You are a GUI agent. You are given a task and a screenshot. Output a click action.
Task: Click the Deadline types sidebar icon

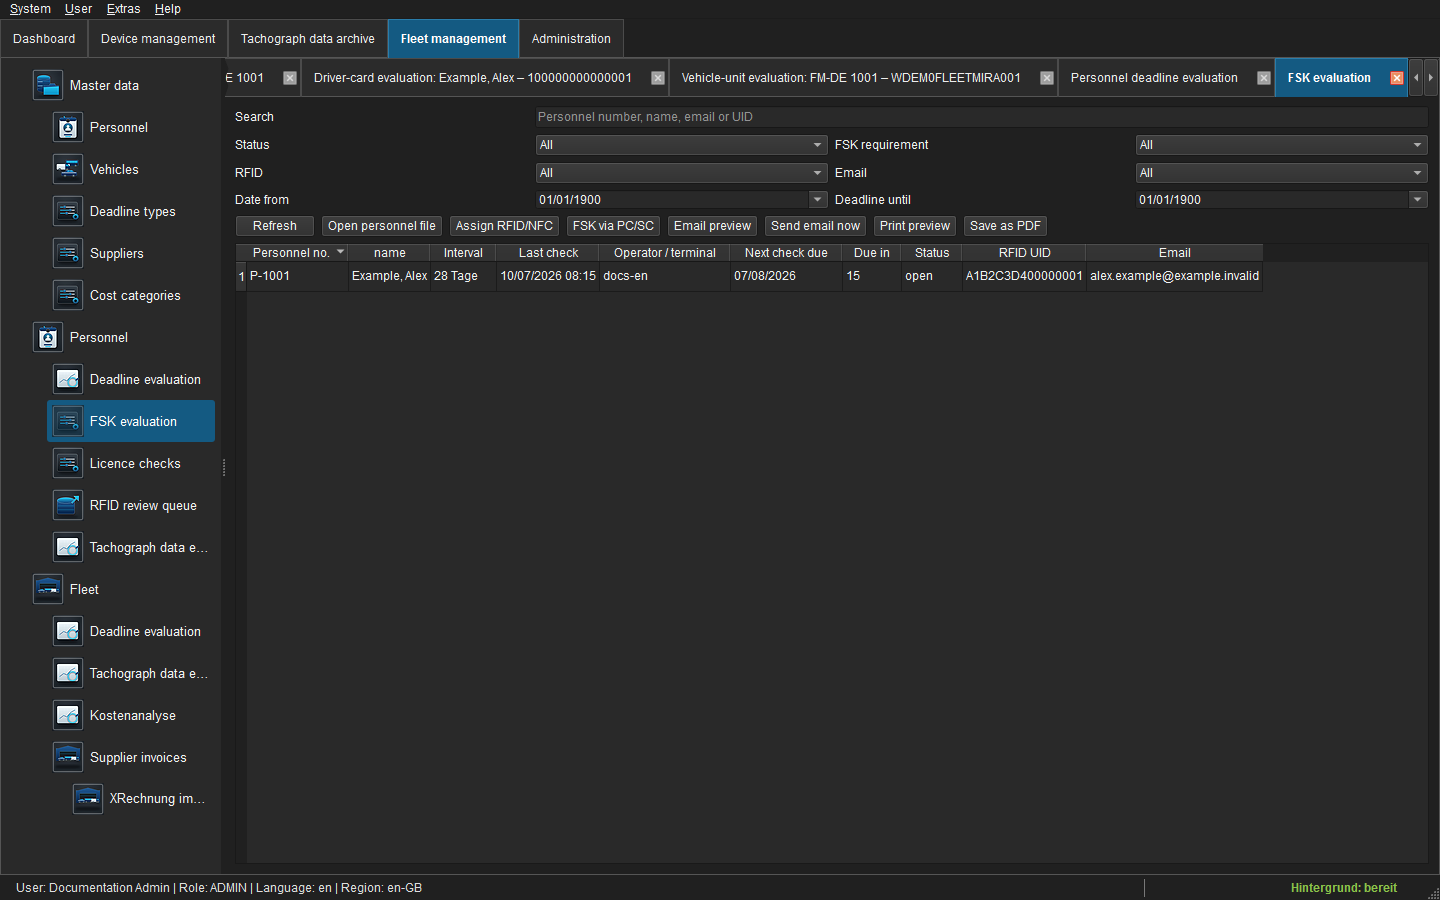pyautogui.click(x=67, y=211)
